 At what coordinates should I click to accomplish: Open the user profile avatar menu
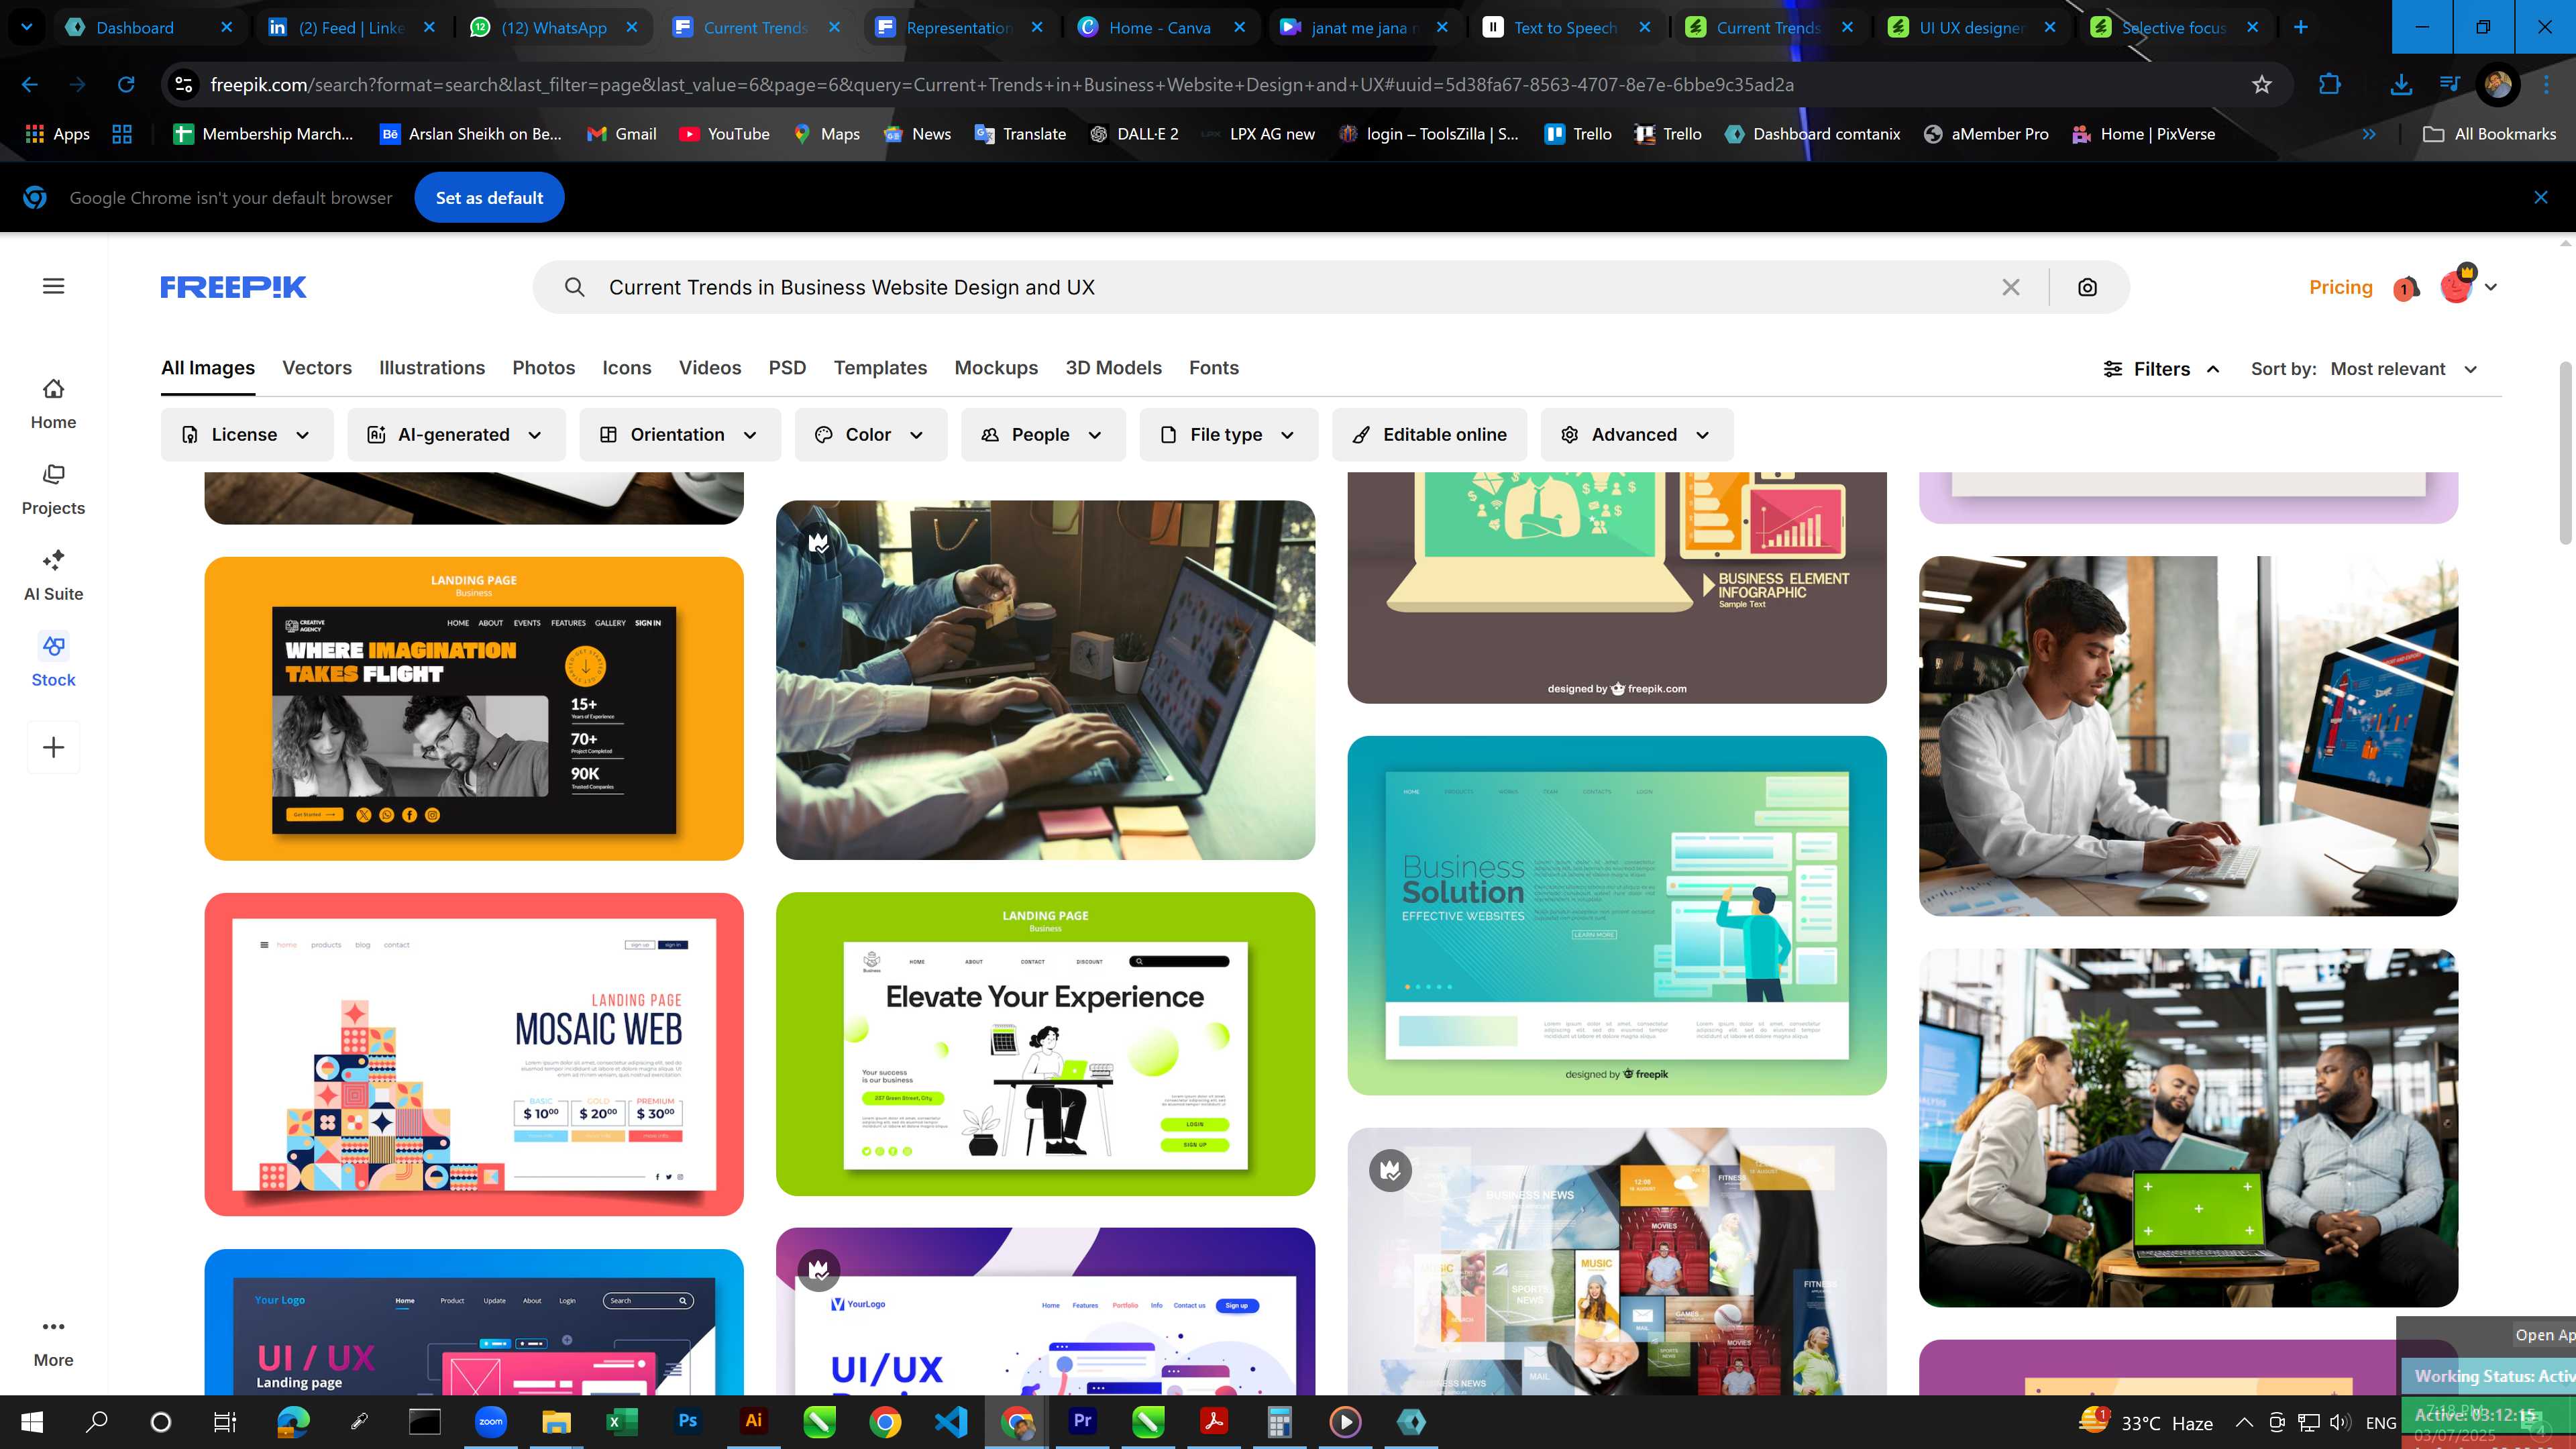(x=2467, y=286)
